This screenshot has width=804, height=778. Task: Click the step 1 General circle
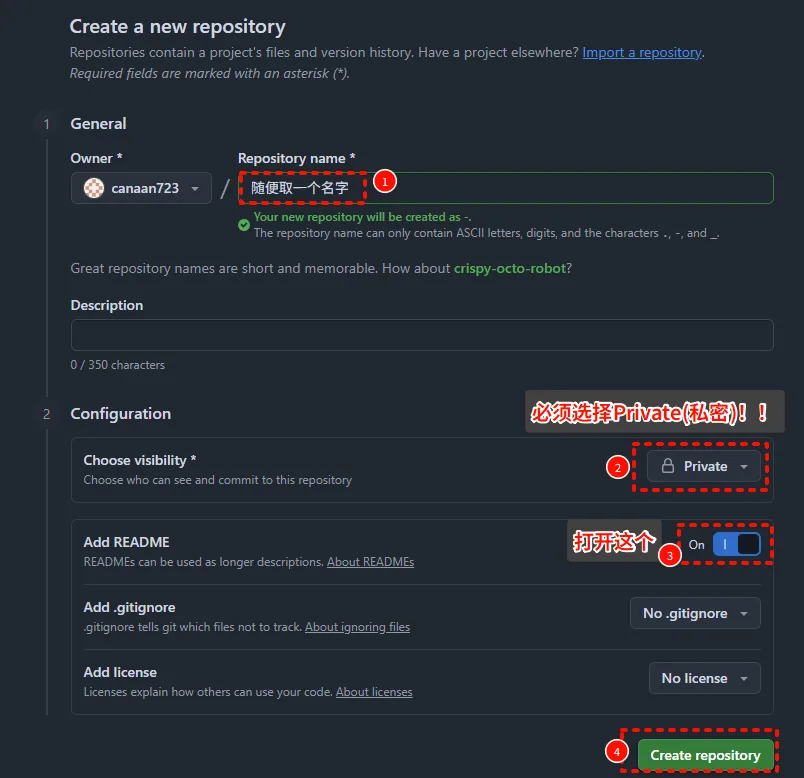pyautogui.click(x=46, y=124)
